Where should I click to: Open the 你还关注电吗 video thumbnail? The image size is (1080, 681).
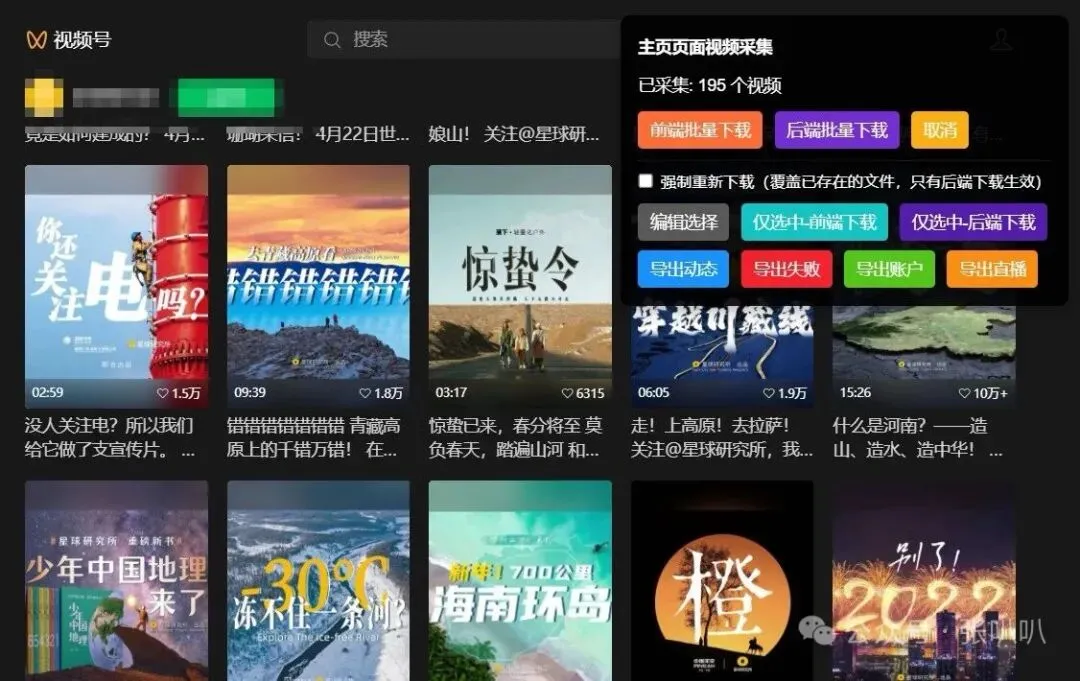[116, 286]
